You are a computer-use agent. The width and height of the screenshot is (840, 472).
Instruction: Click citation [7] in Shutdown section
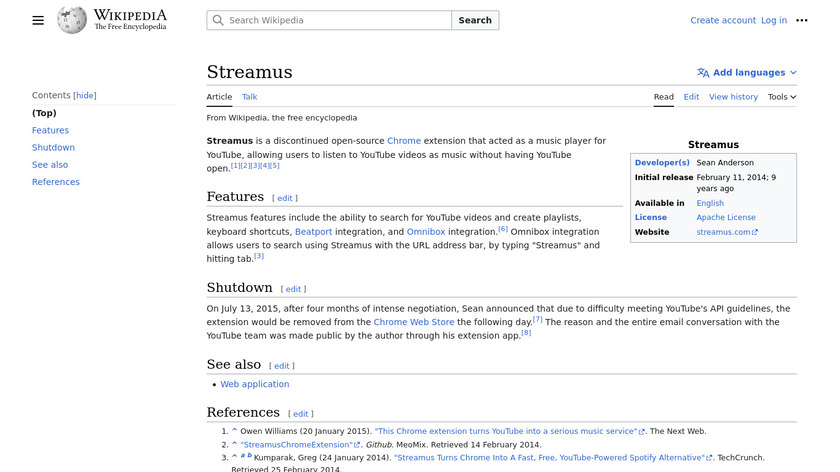537,319
